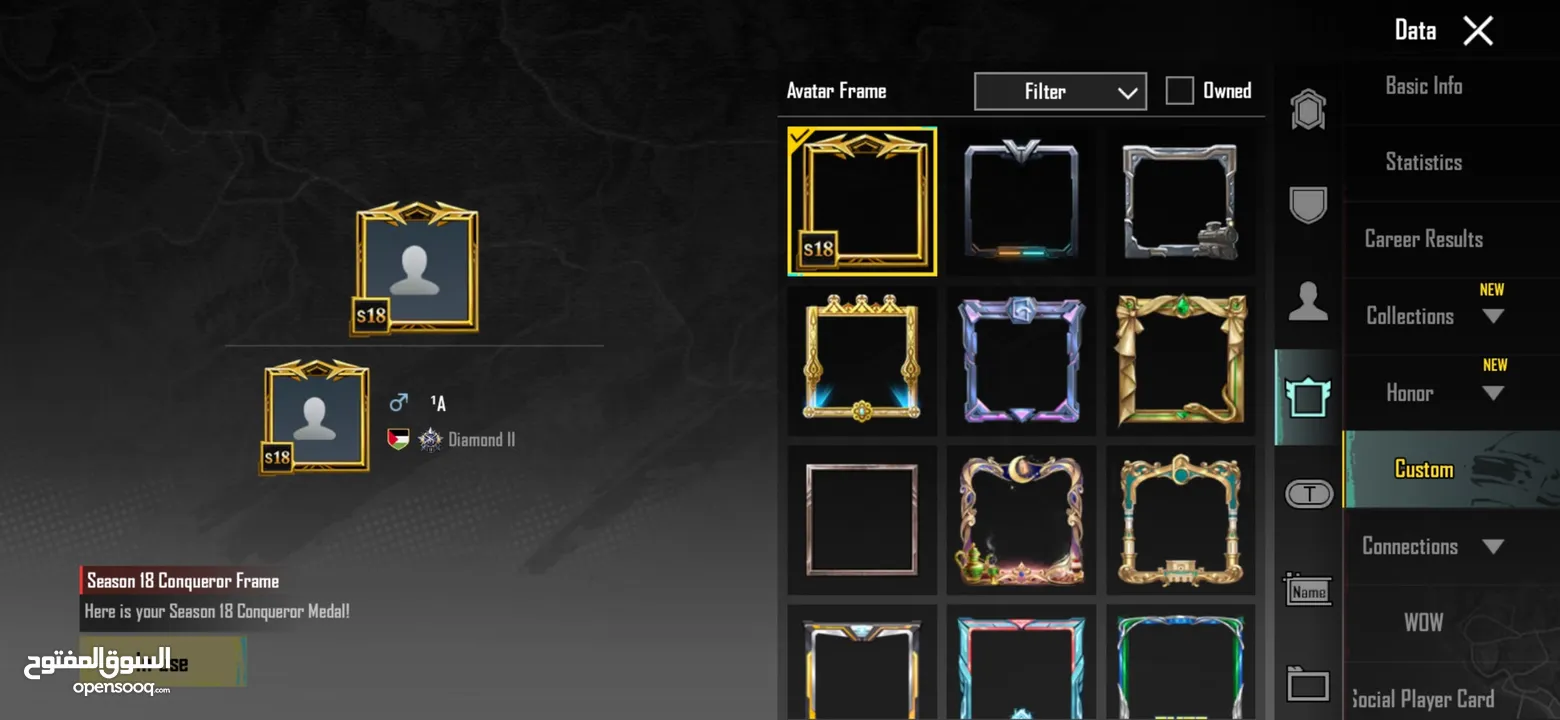The image size is (1560, 720).
Task: Close the Data panel with X
Action: tap(1478, 31)
